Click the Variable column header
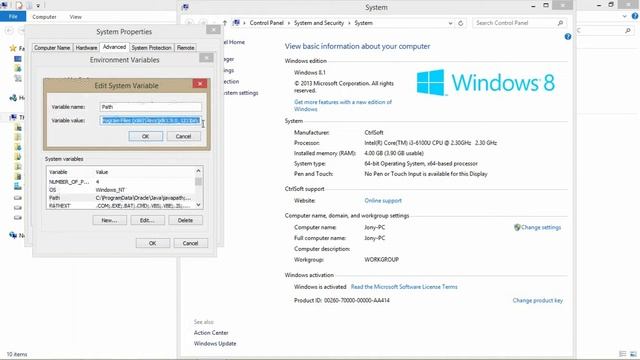 pos(58,172)
